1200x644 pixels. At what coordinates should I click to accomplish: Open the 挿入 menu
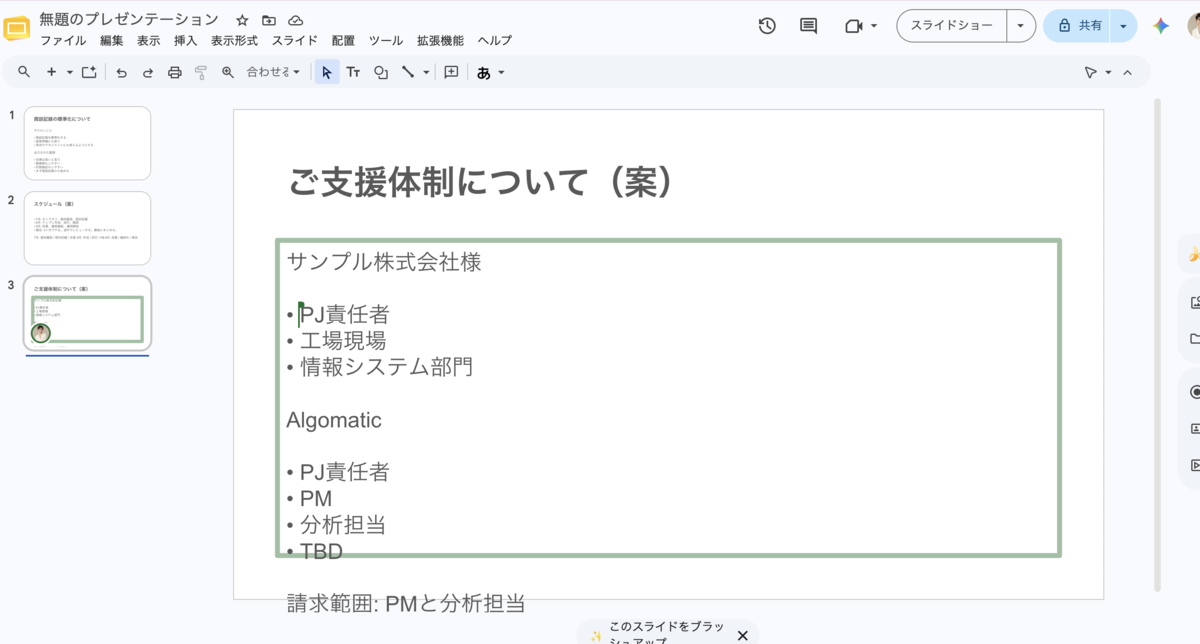(186, 41)
